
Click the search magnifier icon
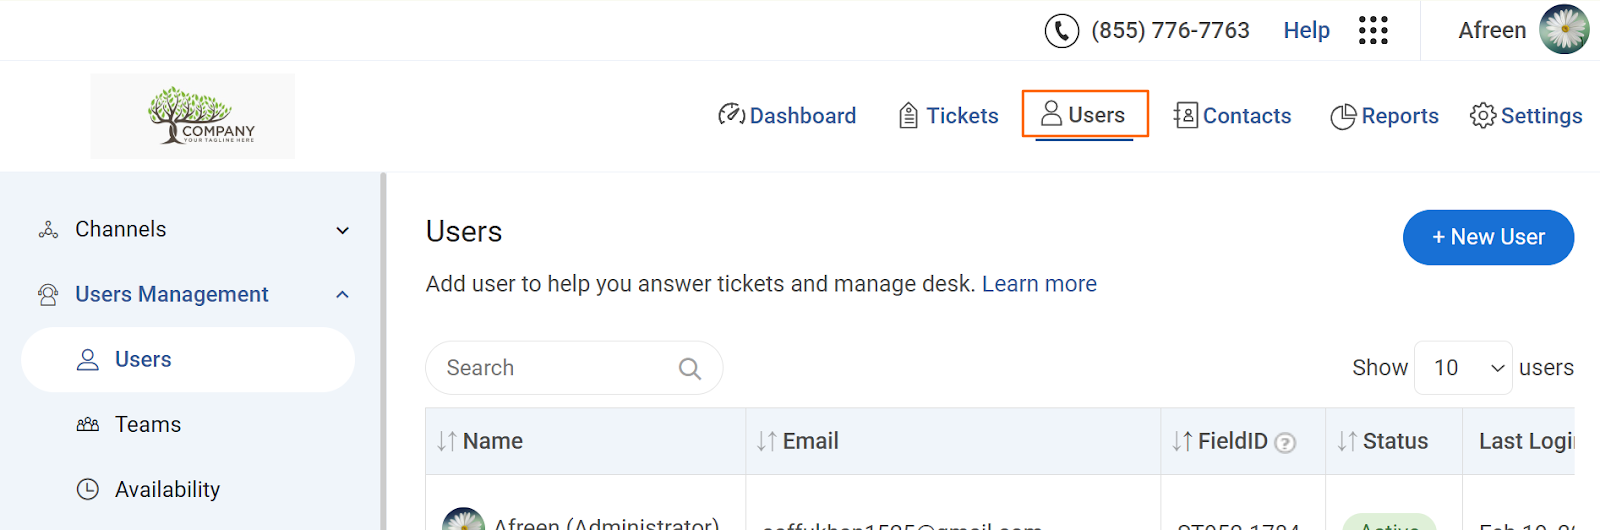click(689, 368)
